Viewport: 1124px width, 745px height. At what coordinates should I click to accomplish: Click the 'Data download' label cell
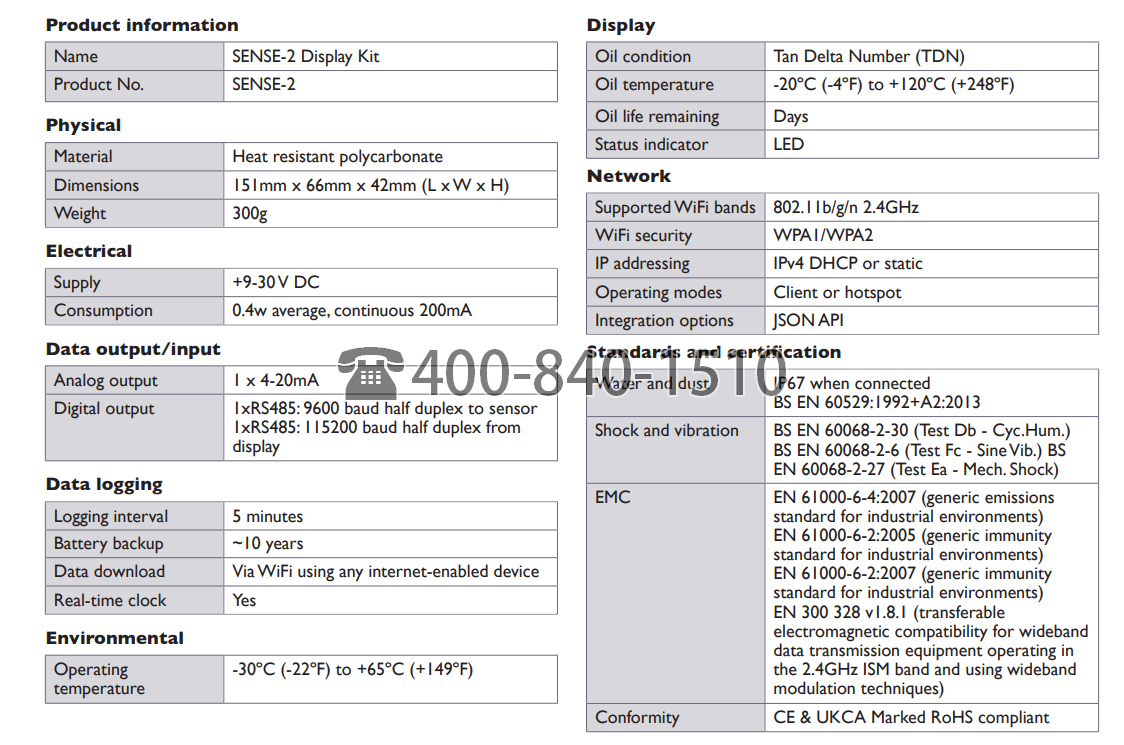pyautogui.click(x=135, y=572)
